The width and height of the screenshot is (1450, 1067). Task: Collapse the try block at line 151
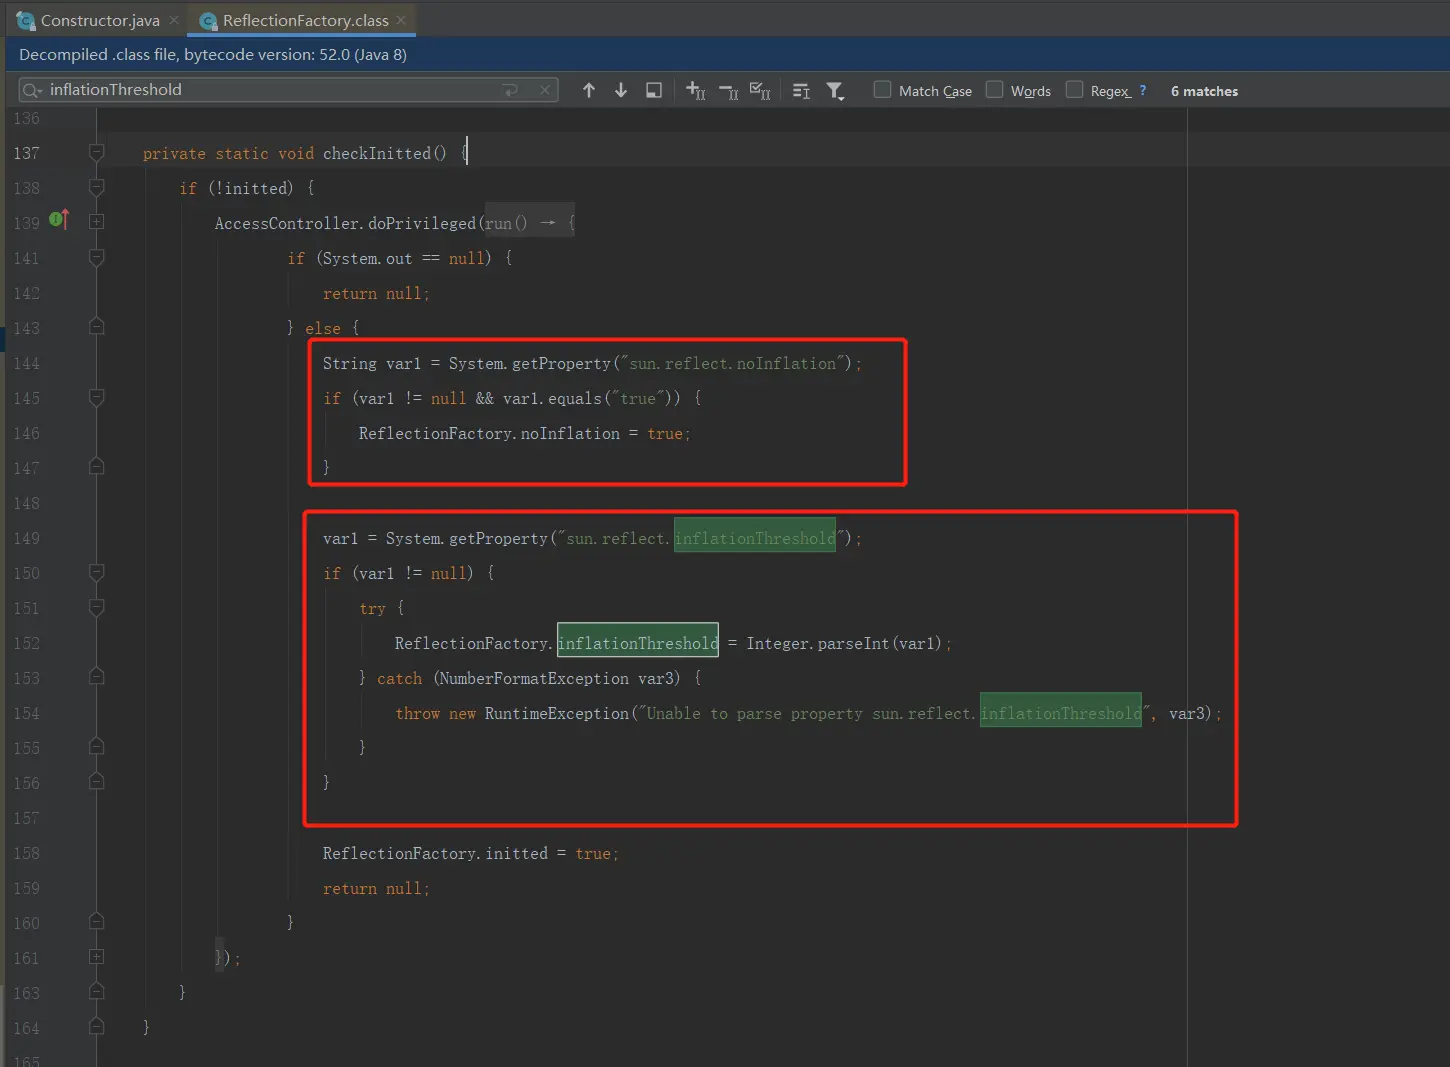[97, 608]
